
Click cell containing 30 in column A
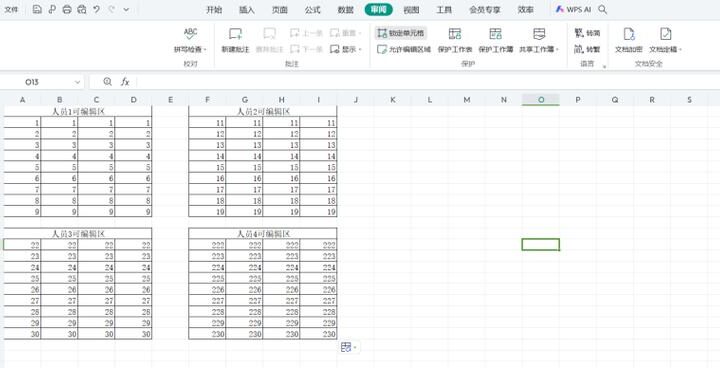[x=22, y=334]
